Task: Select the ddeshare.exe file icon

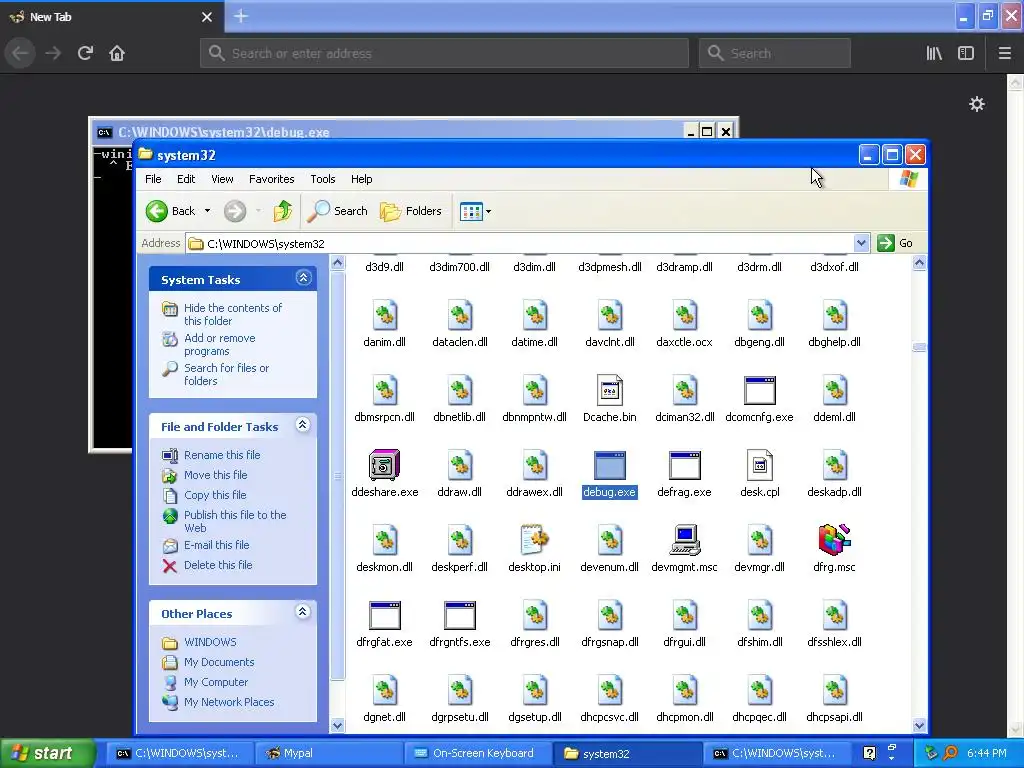Action: point(384,465)
